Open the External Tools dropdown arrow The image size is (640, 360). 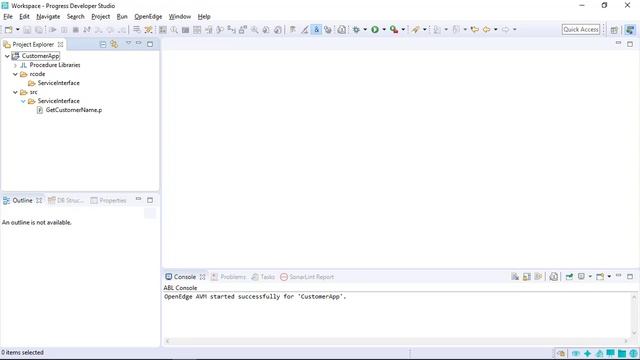403,30
